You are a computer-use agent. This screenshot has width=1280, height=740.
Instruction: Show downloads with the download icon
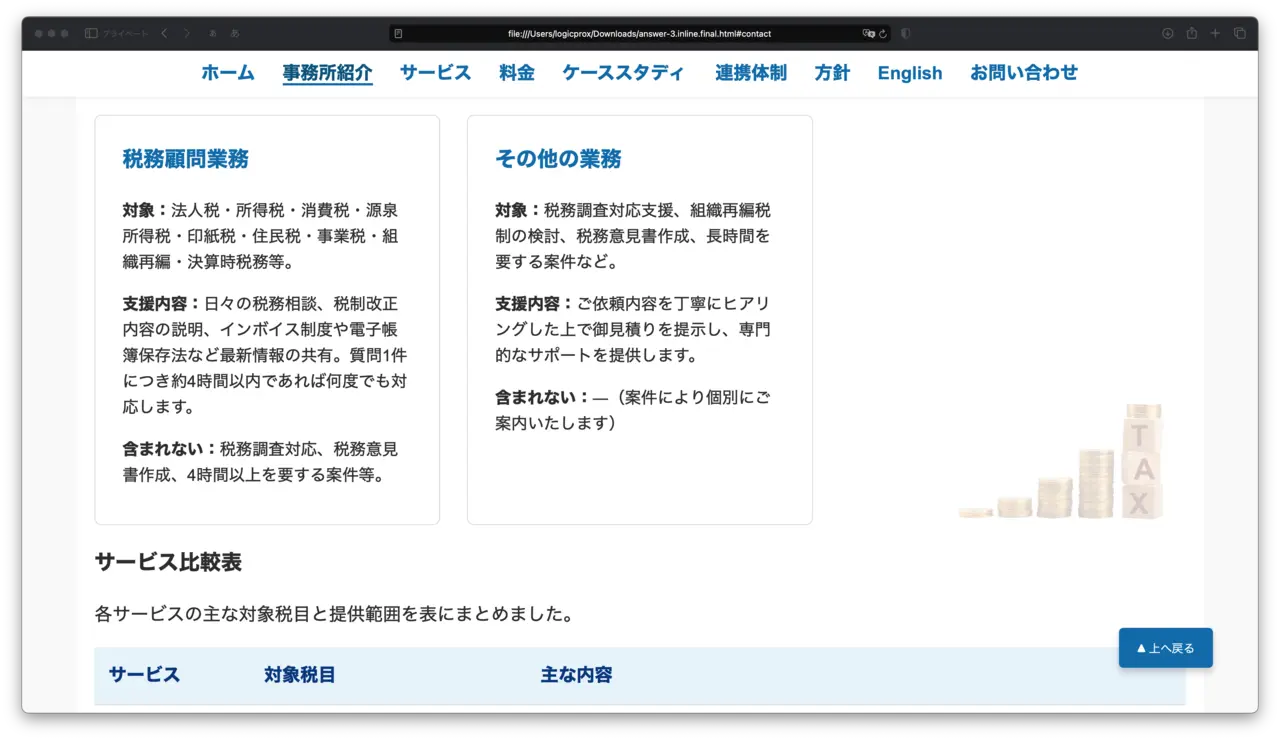(x=1167, y=33)
